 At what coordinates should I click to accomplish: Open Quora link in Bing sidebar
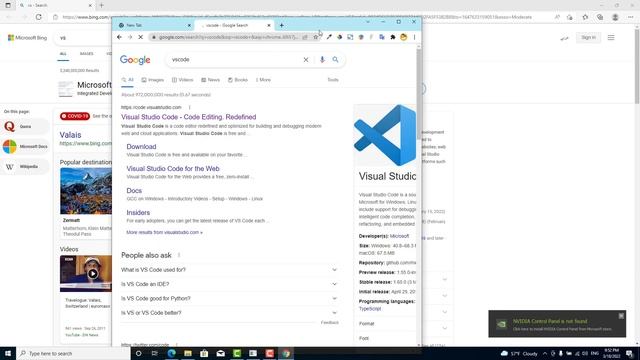(x=25, y=127)
